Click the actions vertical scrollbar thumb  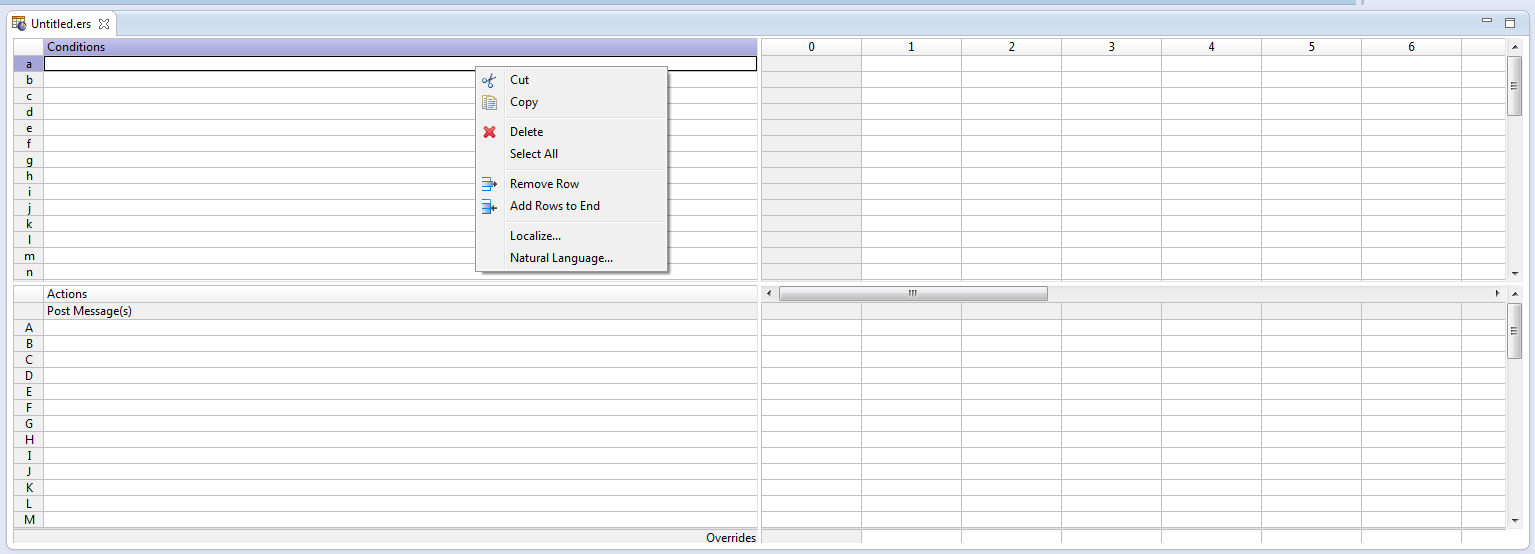pos(1514,330)
